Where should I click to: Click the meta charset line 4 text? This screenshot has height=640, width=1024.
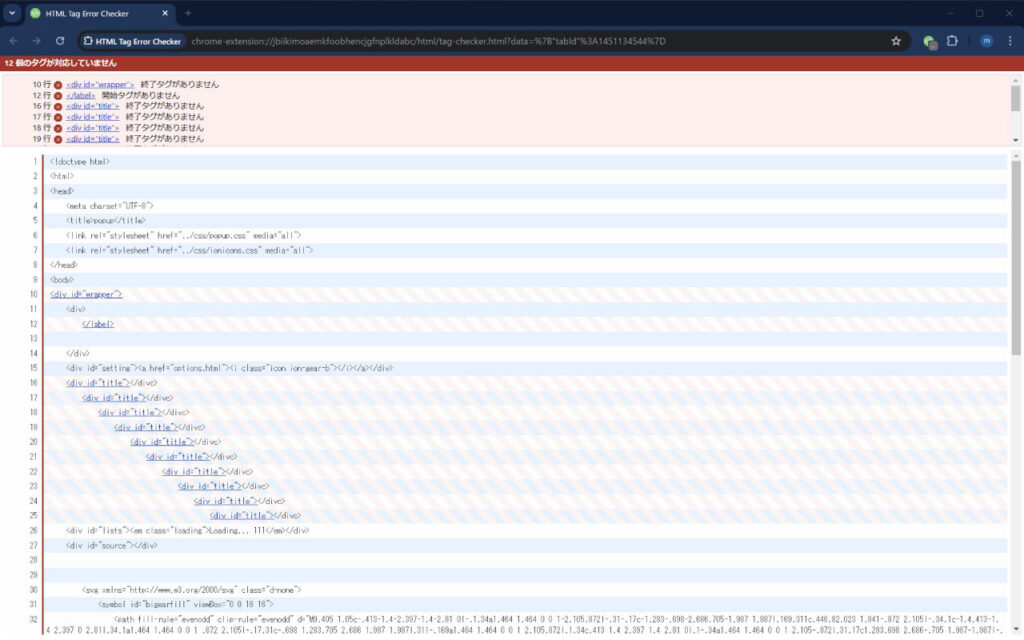pyautogui.click(x=110, y=206)
